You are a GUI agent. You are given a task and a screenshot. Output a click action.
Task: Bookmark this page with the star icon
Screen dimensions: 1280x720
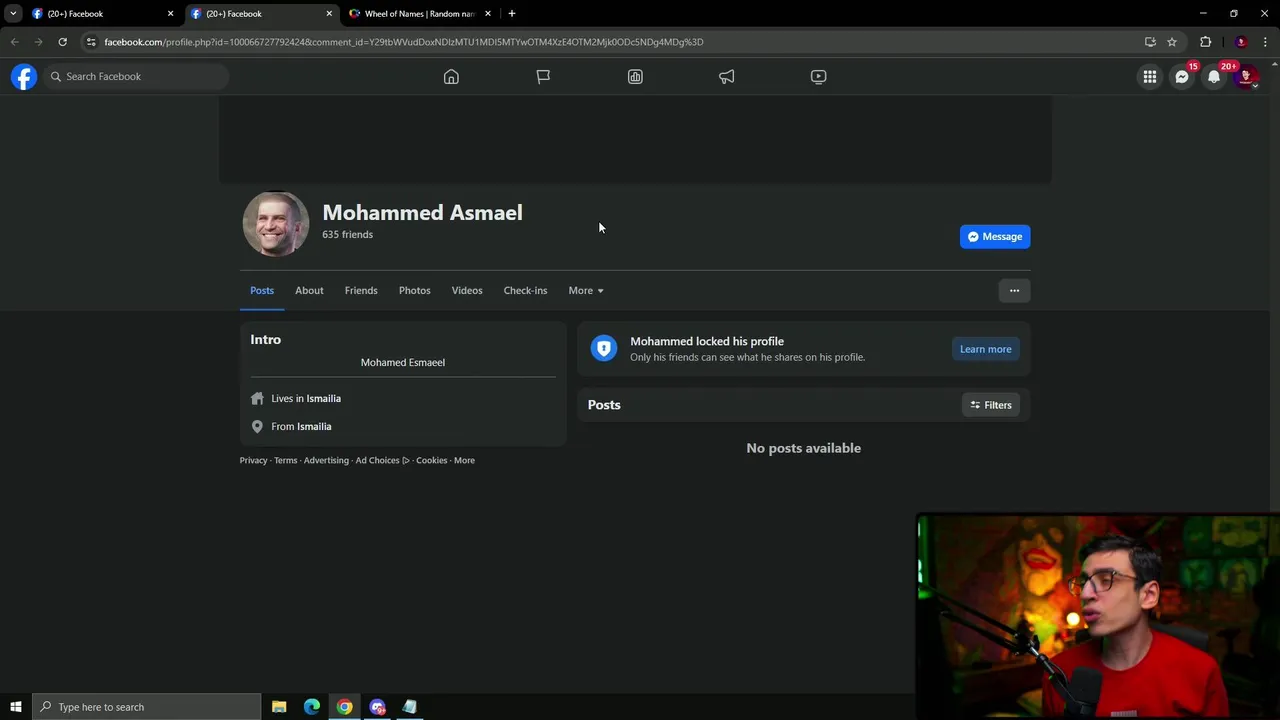(x=1172, y=42)
